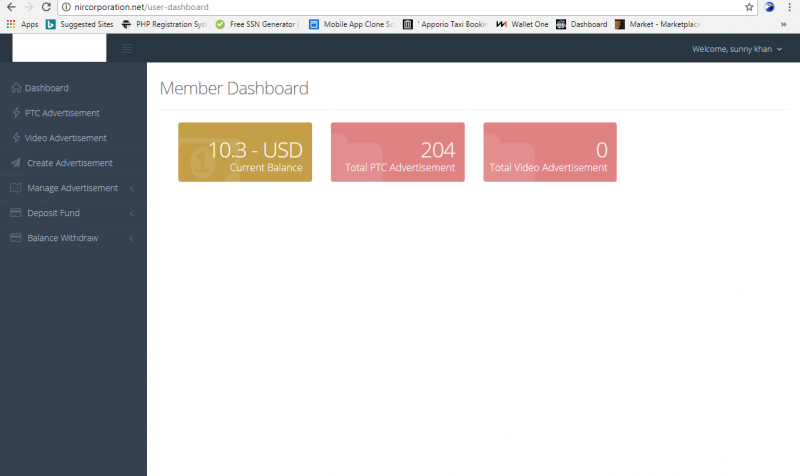Expand the Deposit Fund submenu chevron

(132, 213)
